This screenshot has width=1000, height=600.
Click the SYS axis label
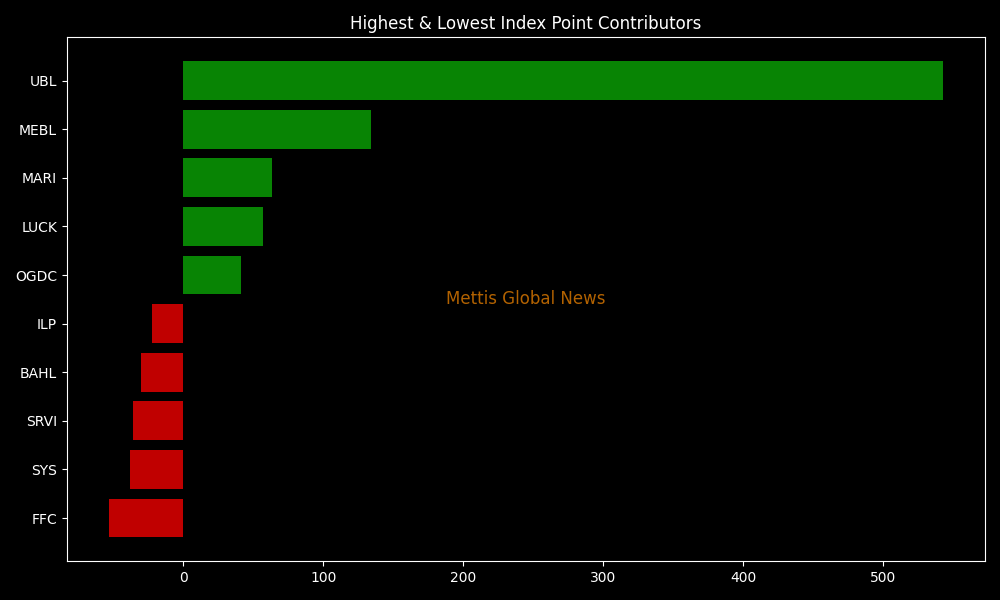click(x=45, y=471)
